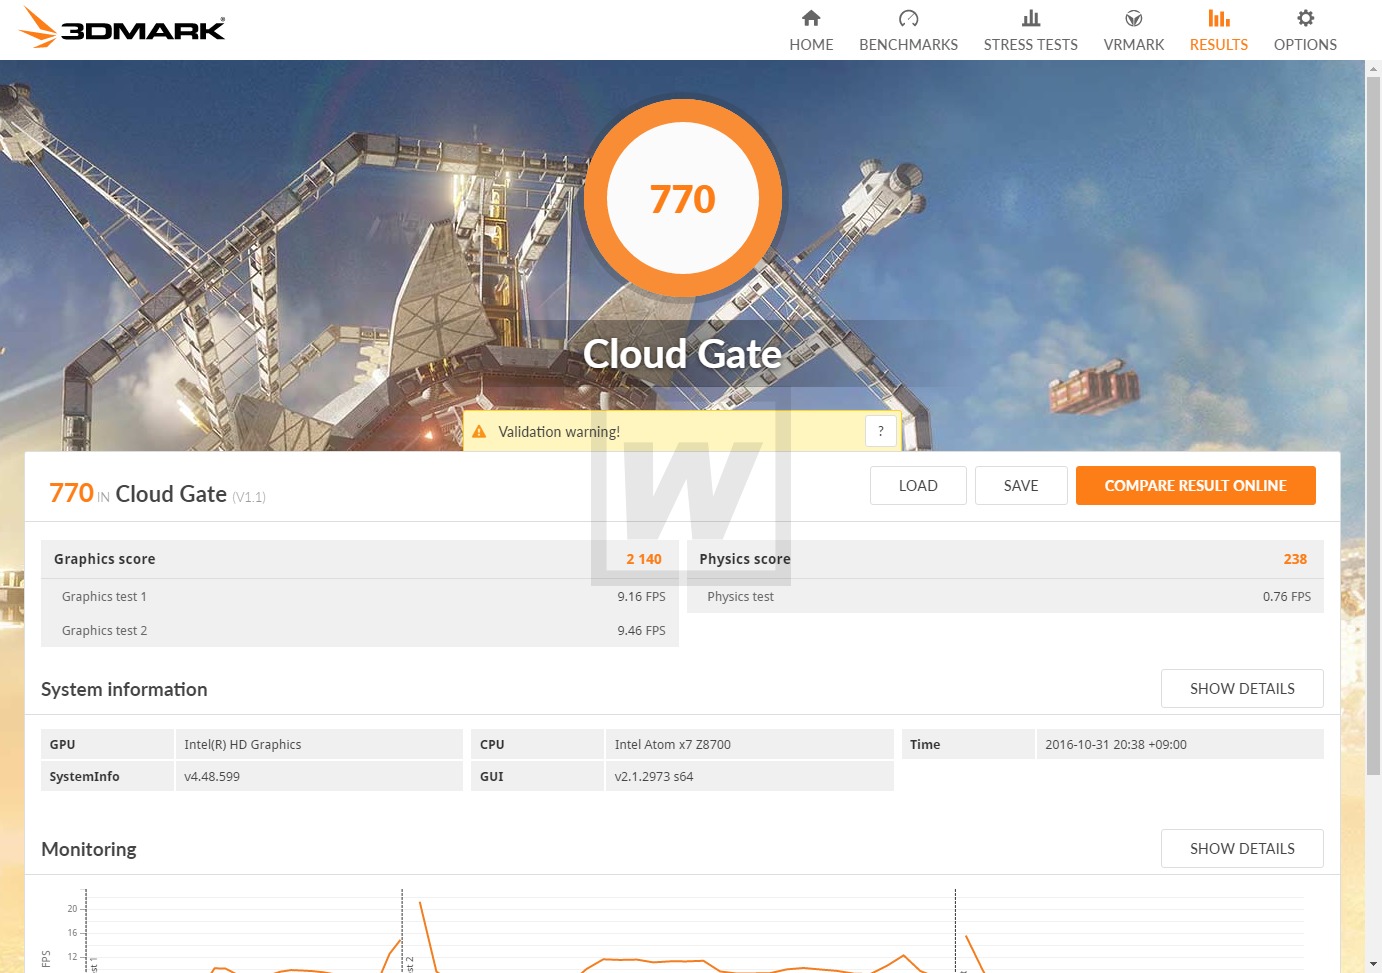
Task: Click the Graphics test 1 row
Action: click(x=360, y=596)
